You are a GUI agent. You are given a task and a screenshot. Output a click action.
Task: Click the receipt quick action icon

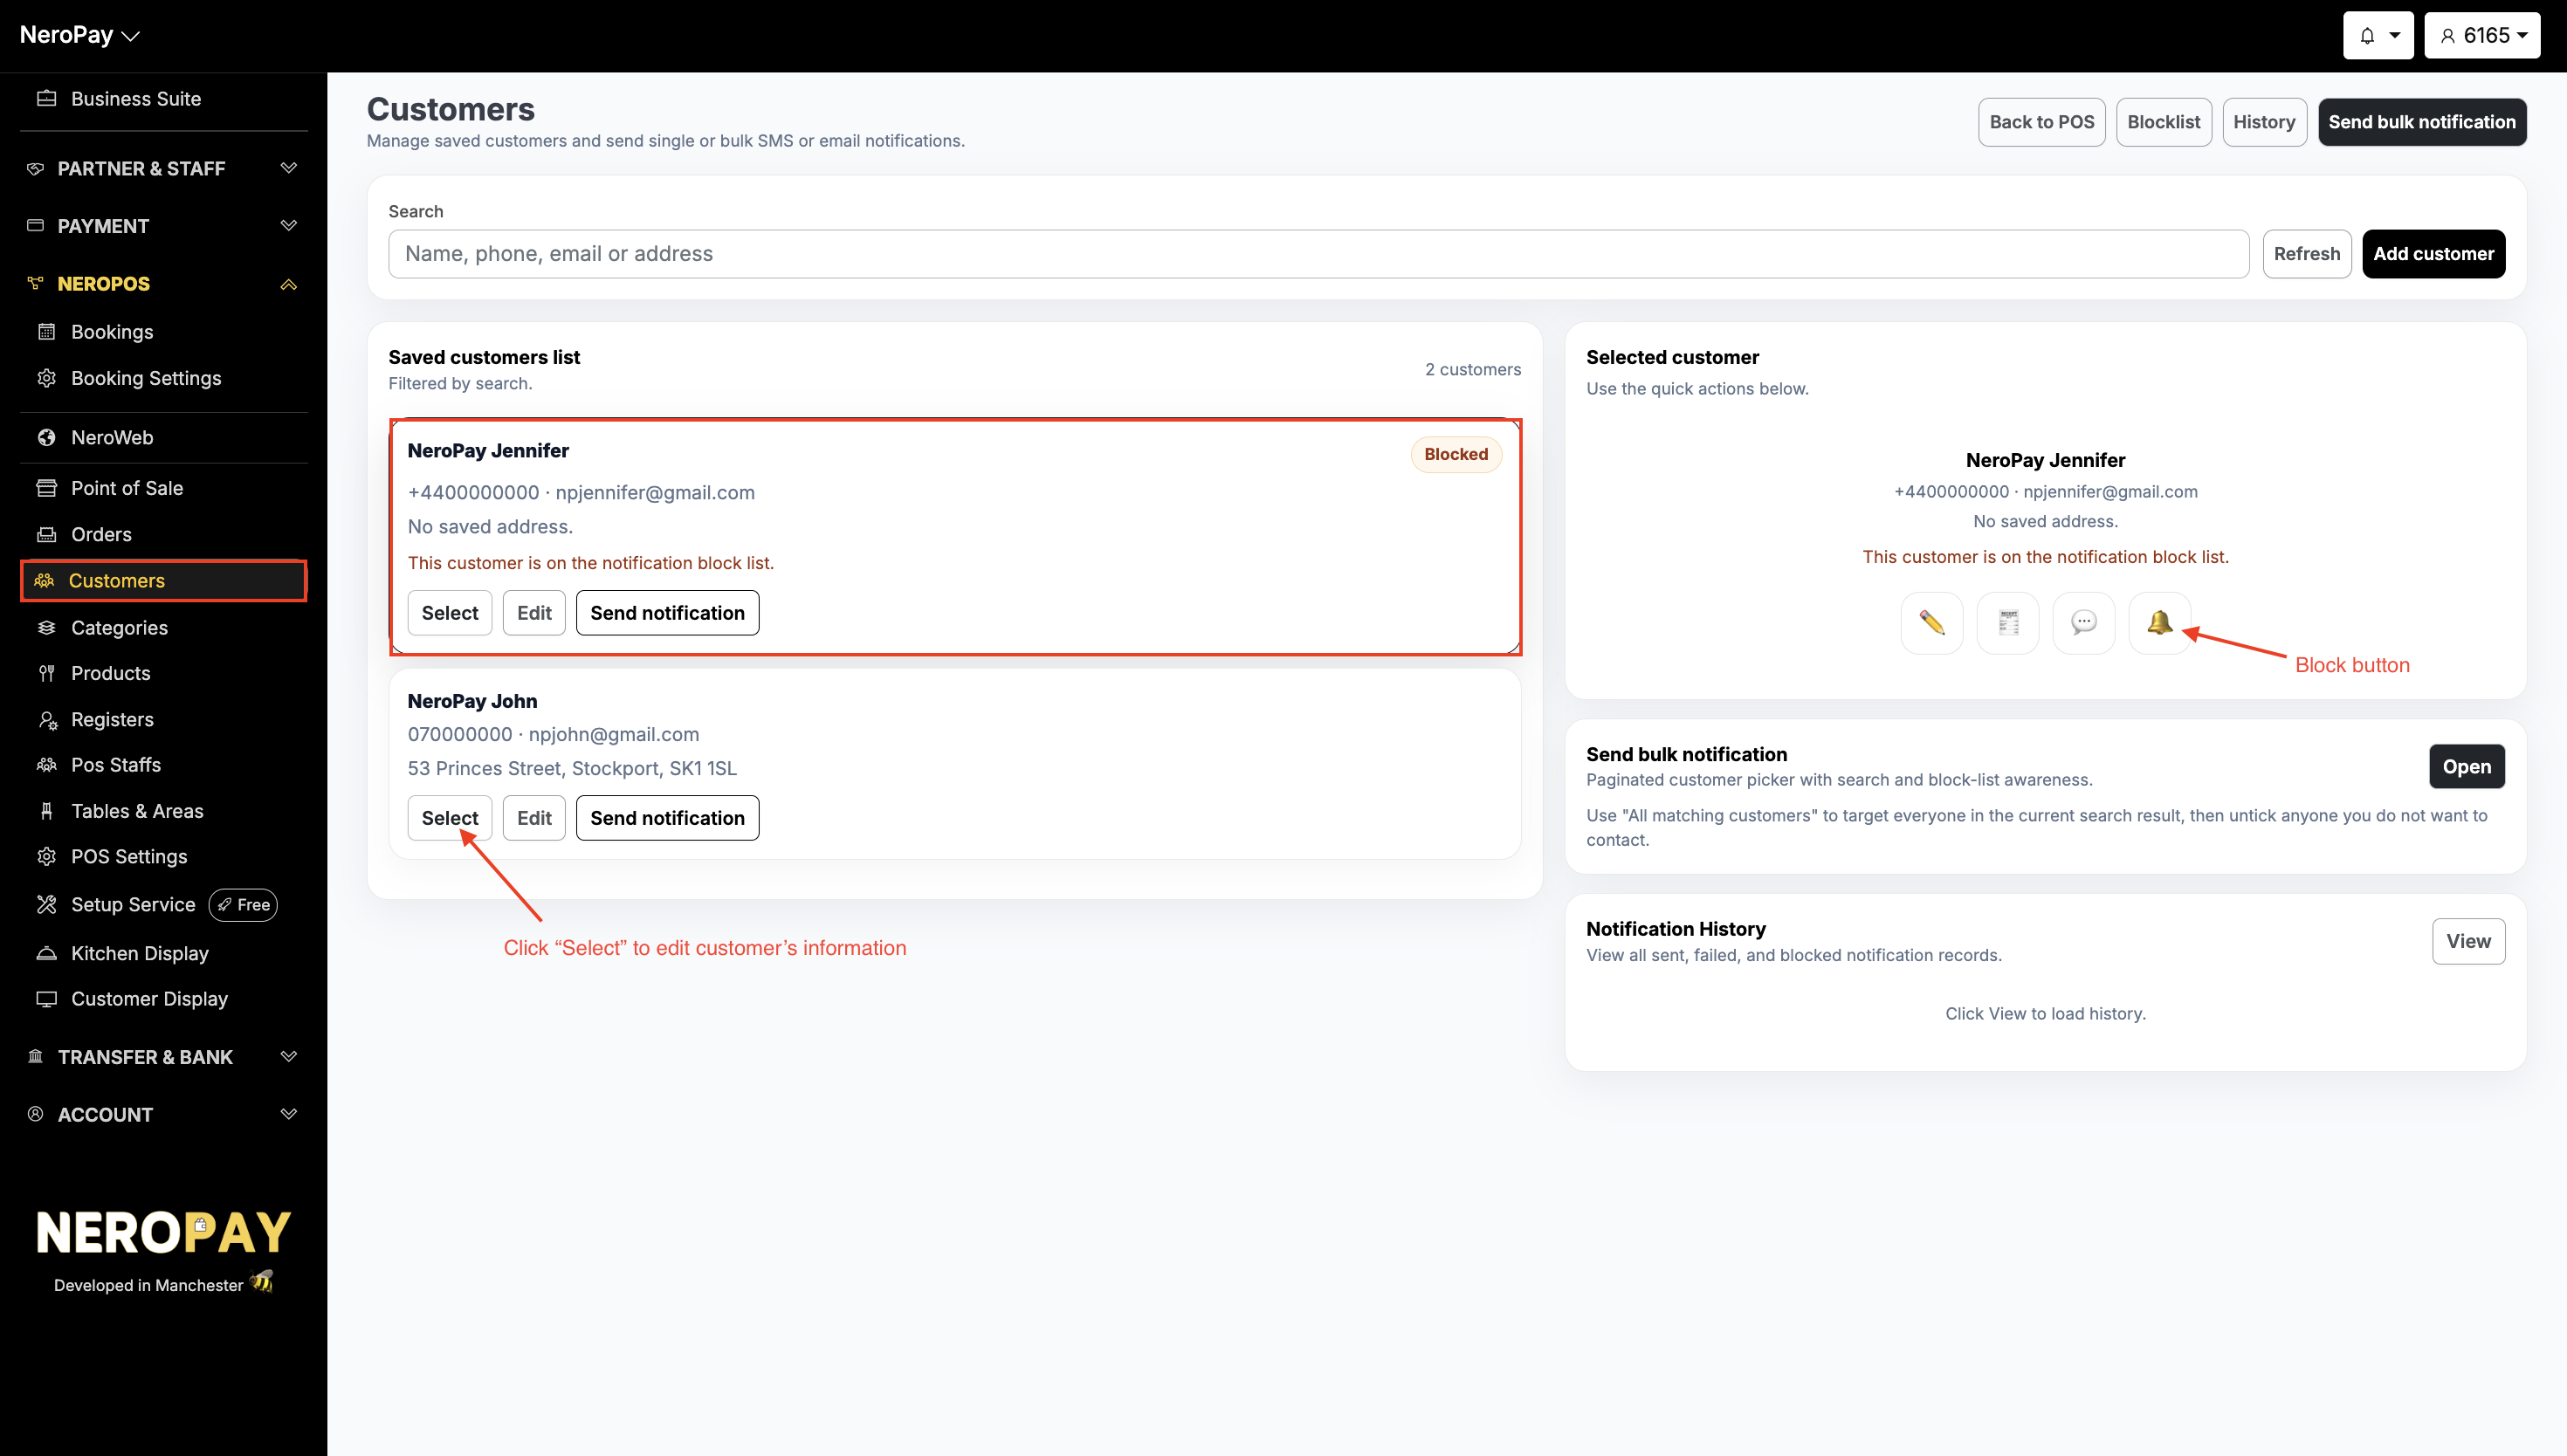2007,623
